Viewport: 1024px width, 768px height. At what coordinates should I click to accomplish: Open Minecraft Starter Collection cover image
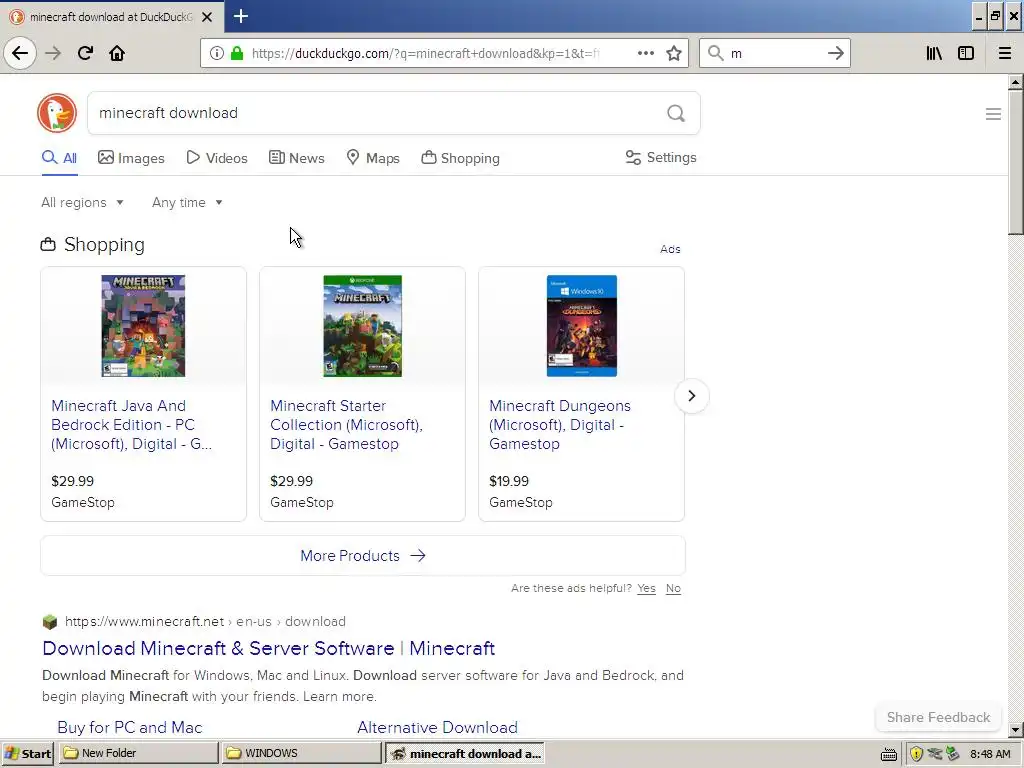coord(362,325)
